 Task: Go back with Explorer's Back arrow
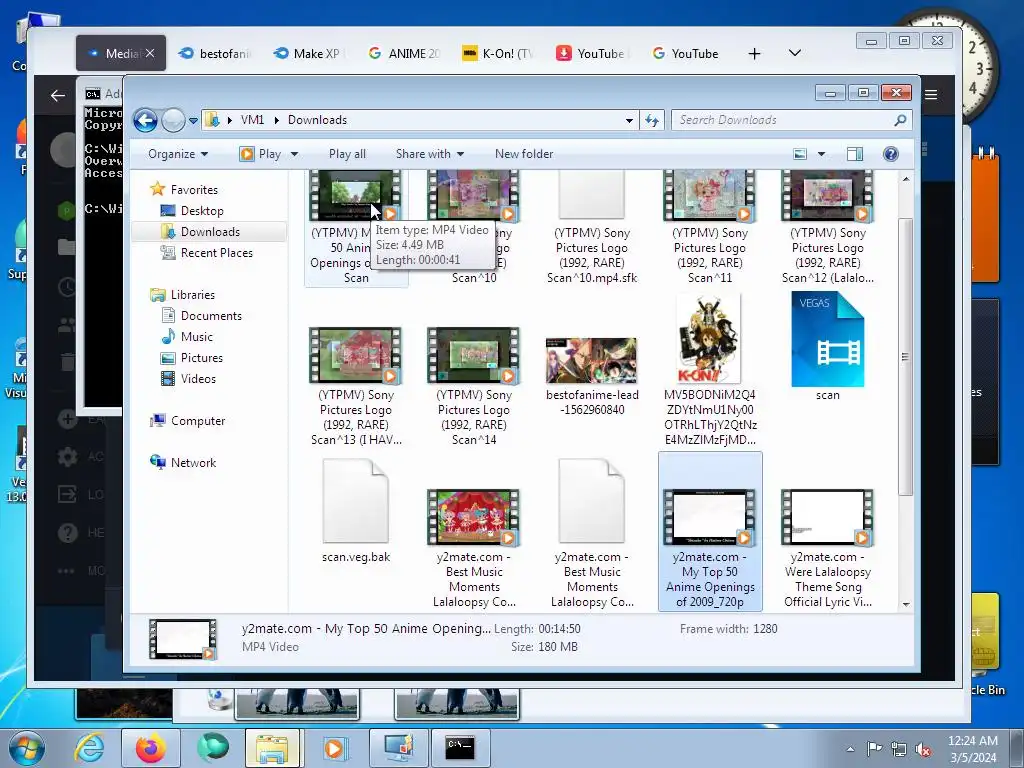(x=146, y=120)
